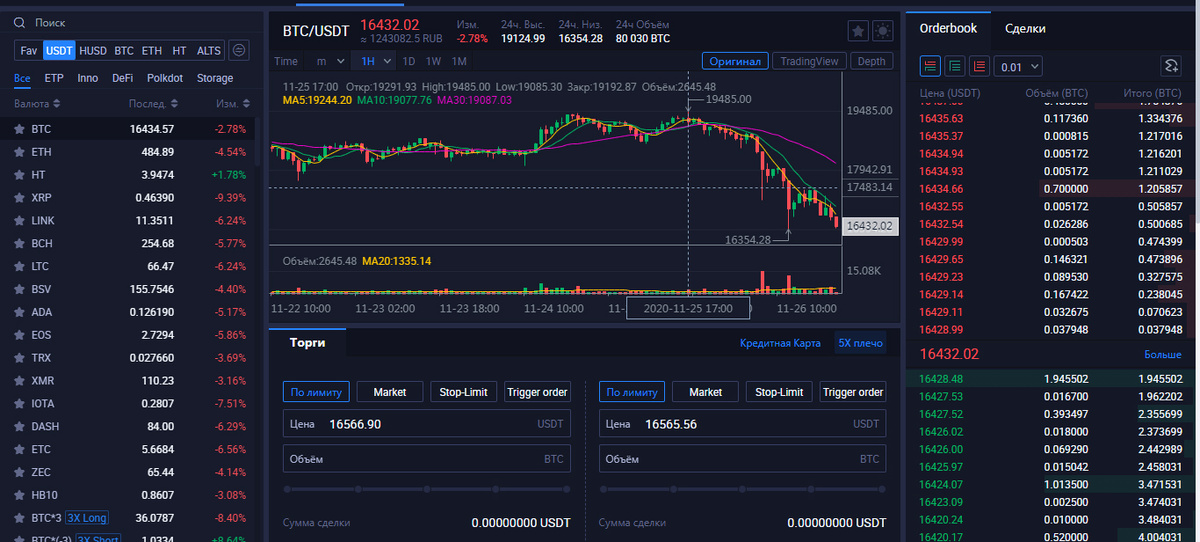The image size is (1200, 542).
Task: Select the 1W chart interval
Action: click(434, 61)
